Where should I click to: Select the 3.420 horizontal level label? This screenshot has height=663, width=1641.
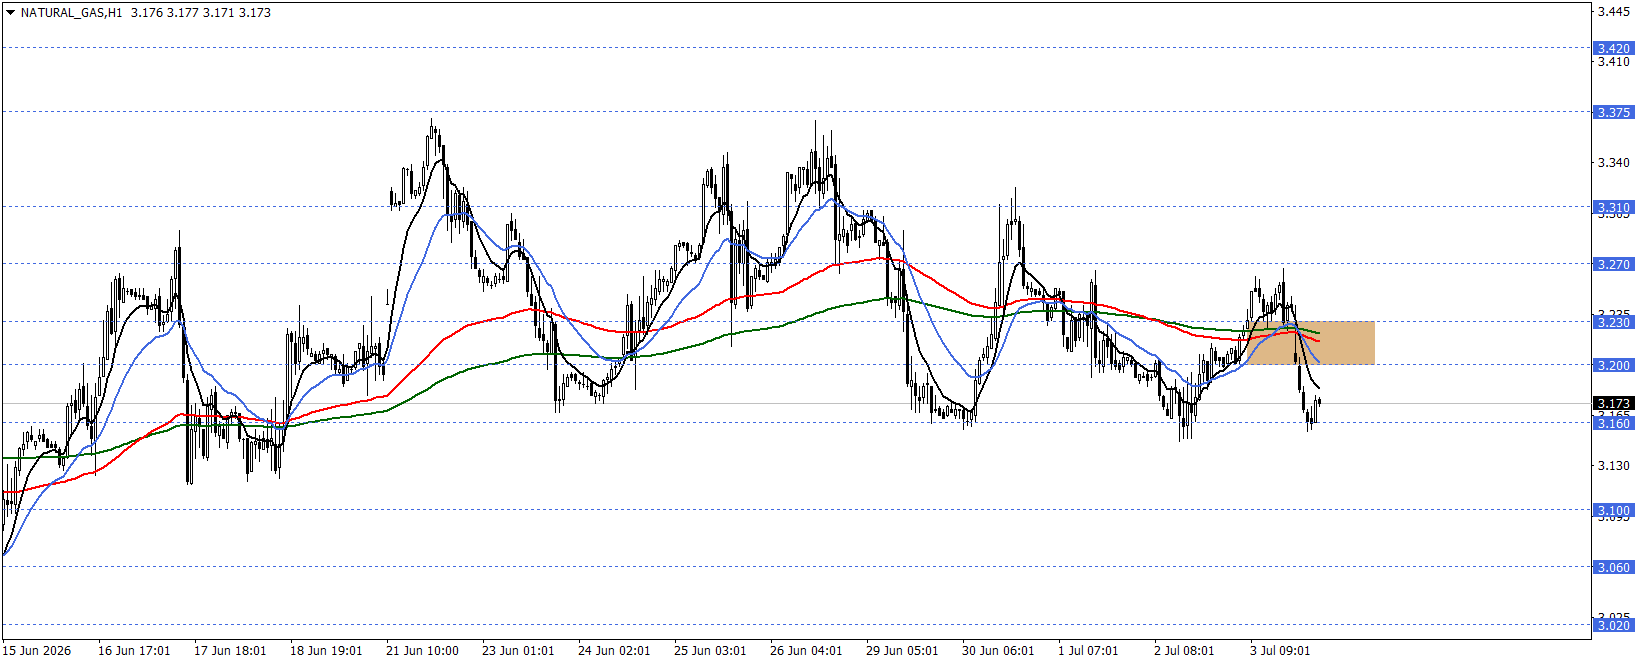click(x=1613, y=48)
